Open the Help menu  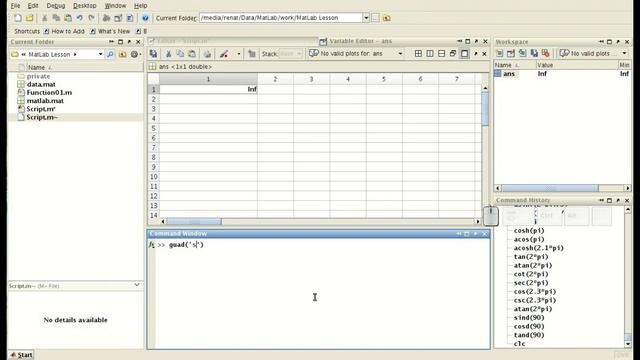tap(140, 6)
